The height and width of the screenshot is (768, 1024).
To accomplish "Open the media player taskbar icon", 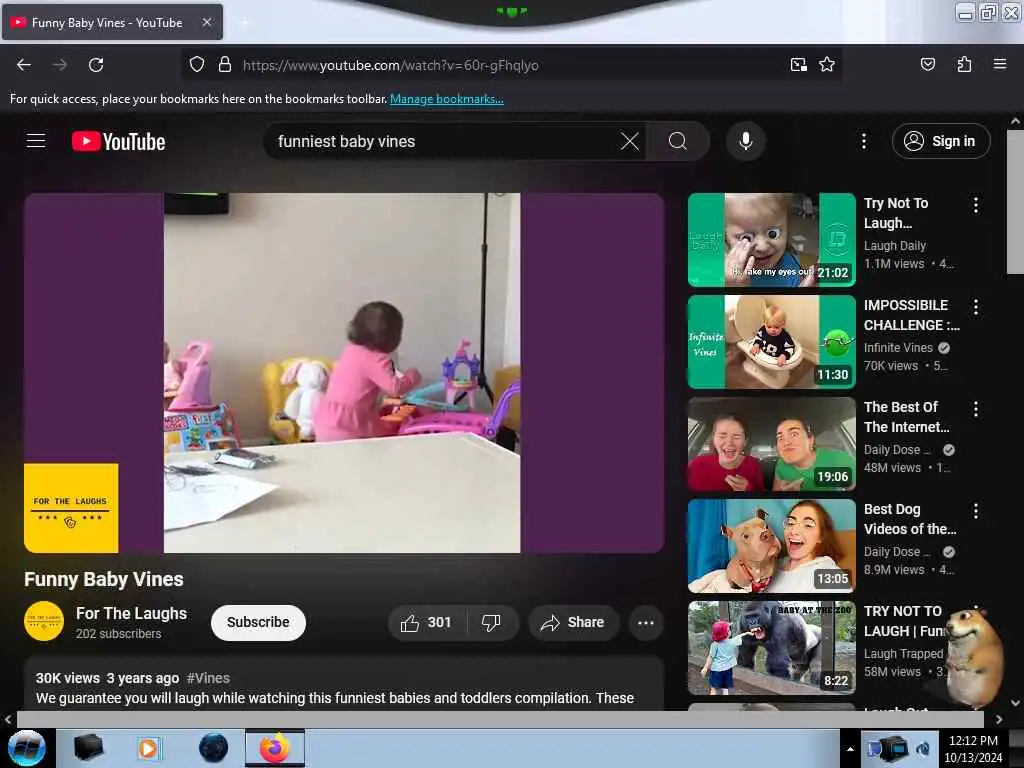I will (x=148, y=748).
